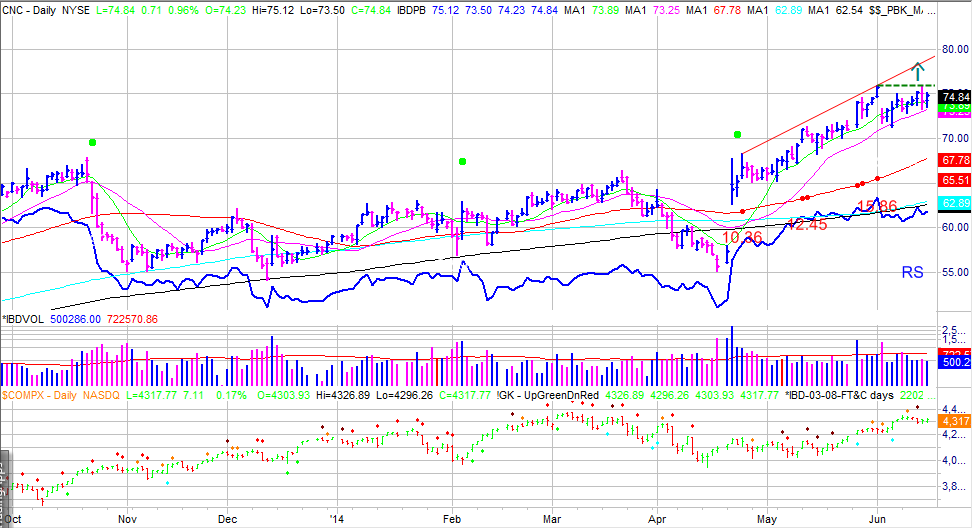Click the Dec date axis label

228,519
